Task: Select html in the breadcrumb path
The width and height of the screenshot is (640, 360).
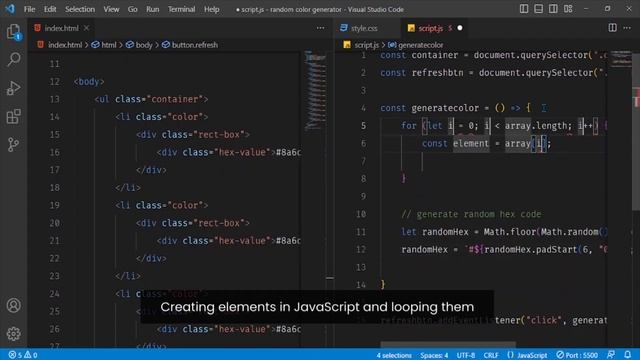Action: [x=108, y=45]
